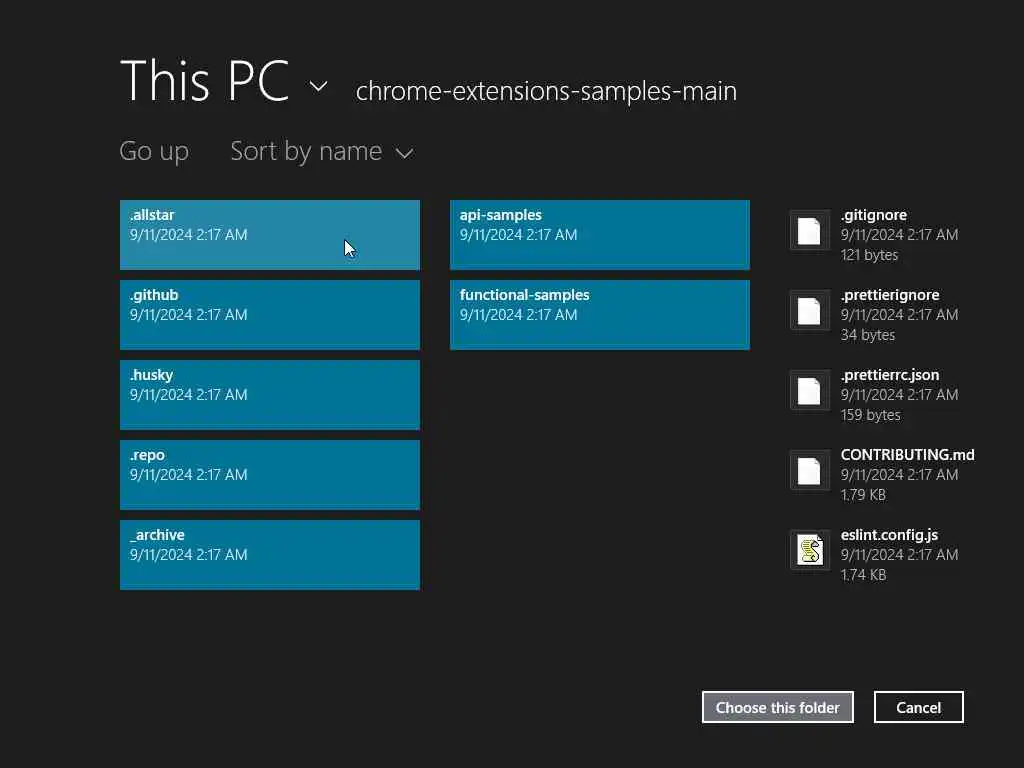
Task: Click the 121 bytes size text
Action: (x=869, y=255)
